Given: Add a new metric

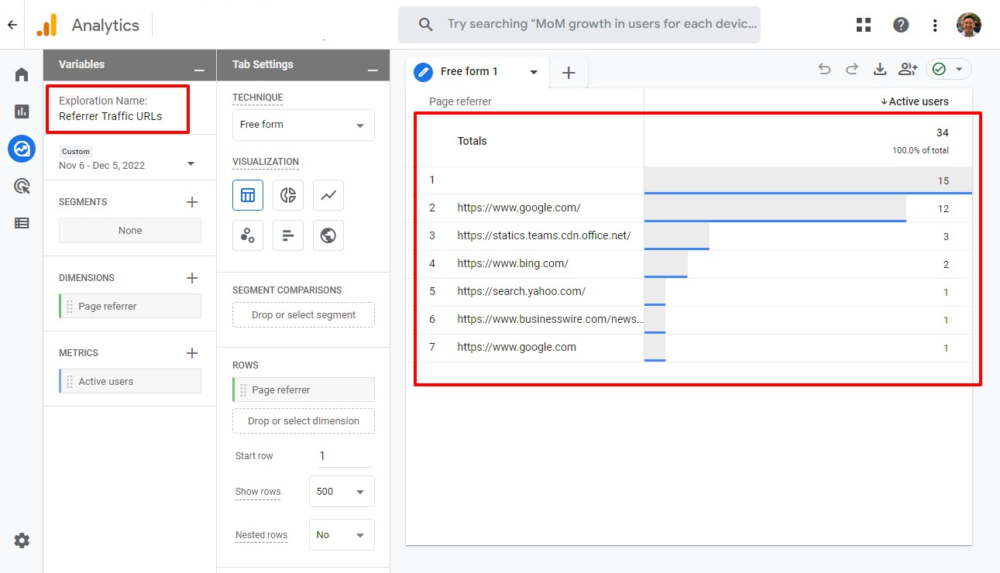Looking at the screenshot, I should [192, 353].
